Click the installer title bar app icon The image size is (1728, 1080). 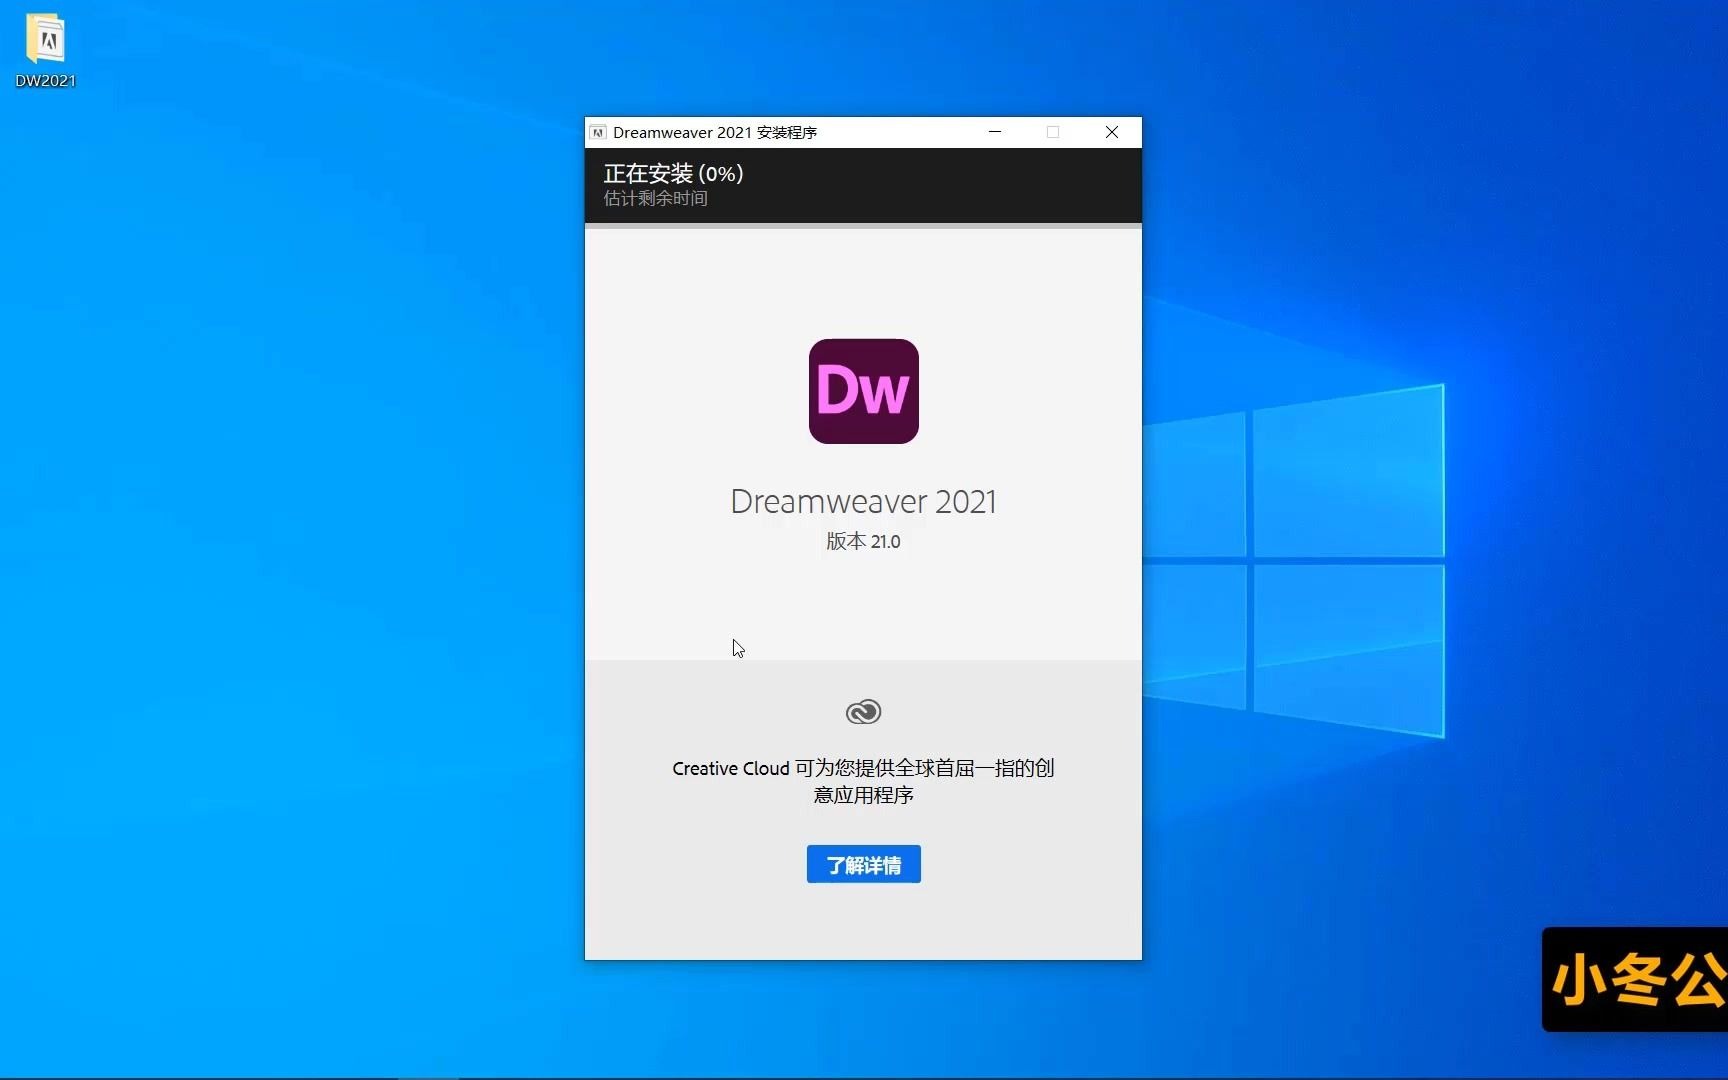click(x=598, y=132)
